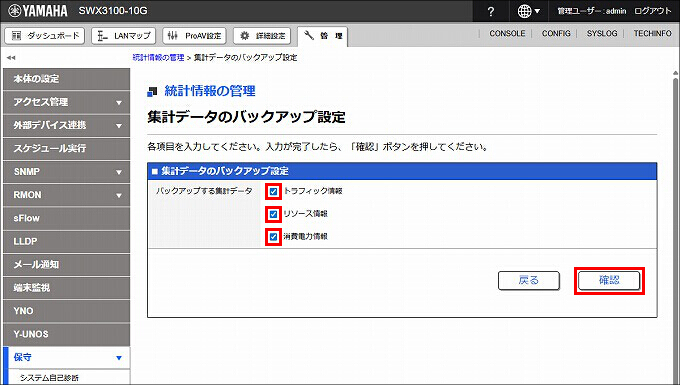Toggle the リソース情報 checkbox
The height and width of the screenshot is (385, 680).
(x=273, y=214)
